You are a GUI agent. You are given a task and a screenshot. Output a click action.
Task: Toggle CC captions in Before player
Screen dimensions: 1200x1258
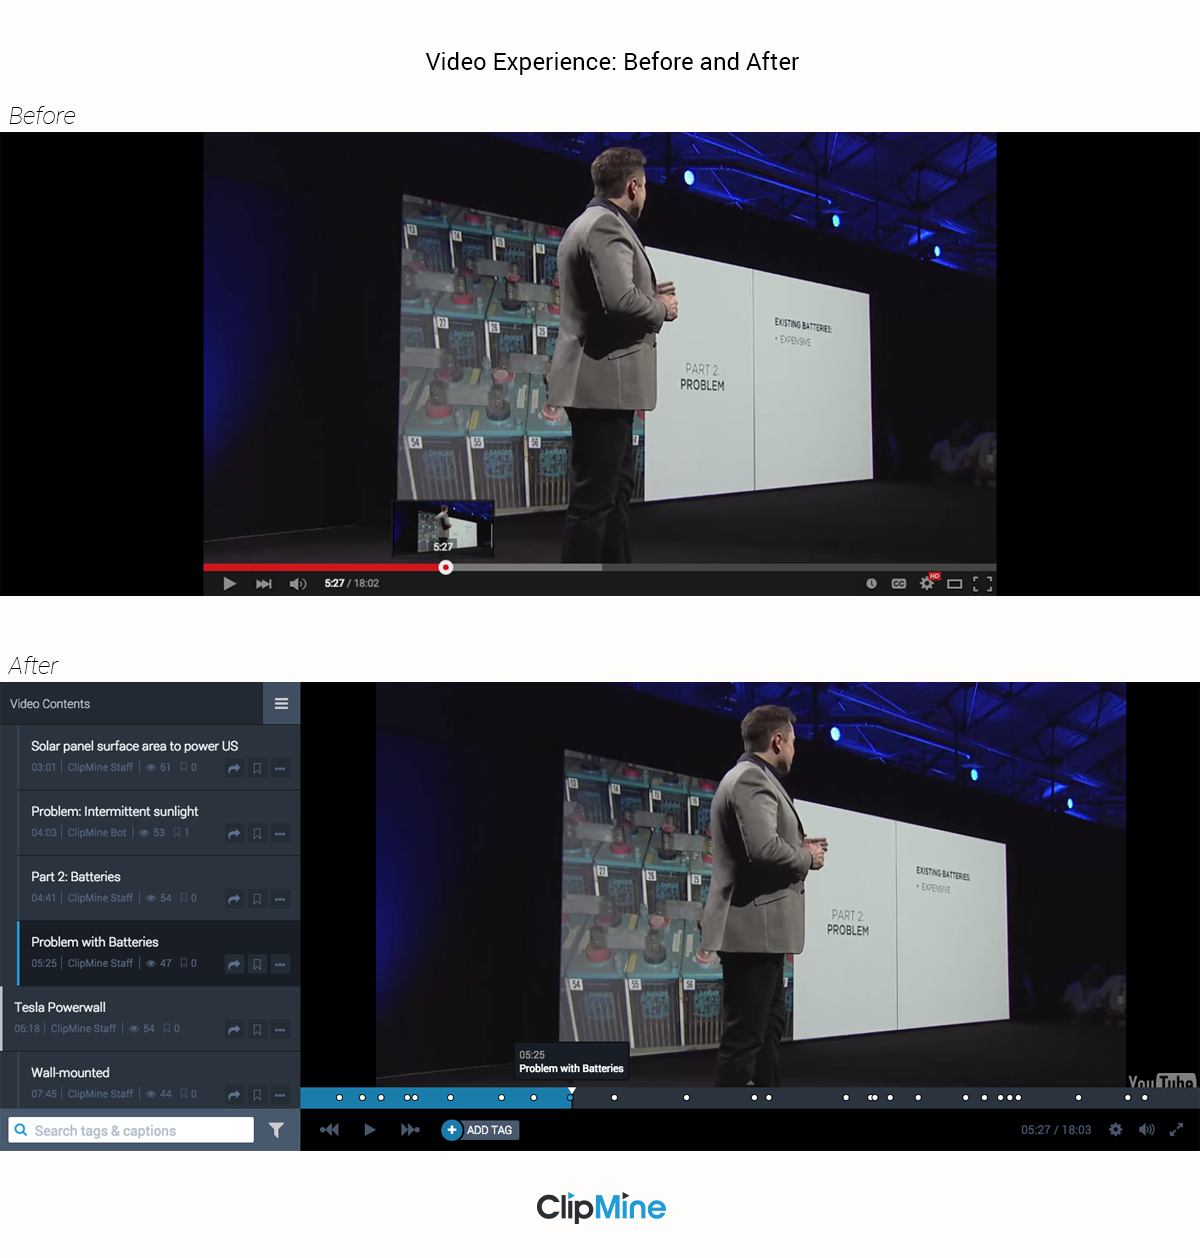[899, 583]
